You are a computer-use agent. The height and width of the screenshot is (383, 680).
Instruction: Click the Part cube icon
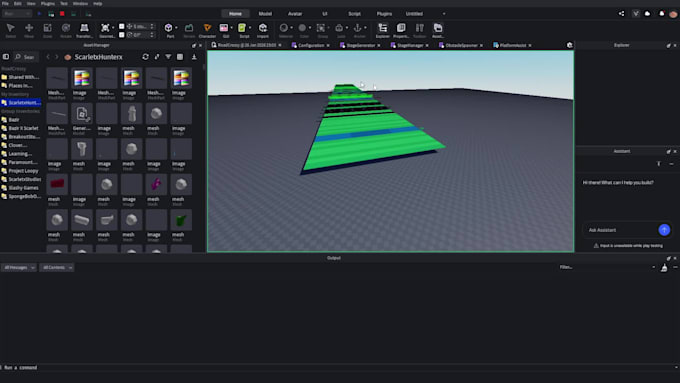pos(169,28)
